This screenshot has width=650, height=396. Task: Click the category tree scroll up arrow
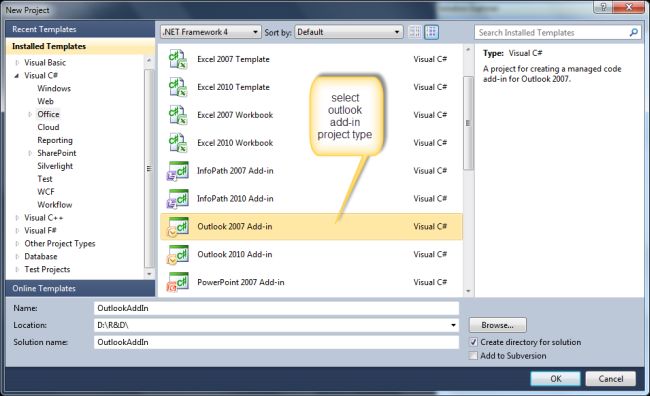click(149, 61)
